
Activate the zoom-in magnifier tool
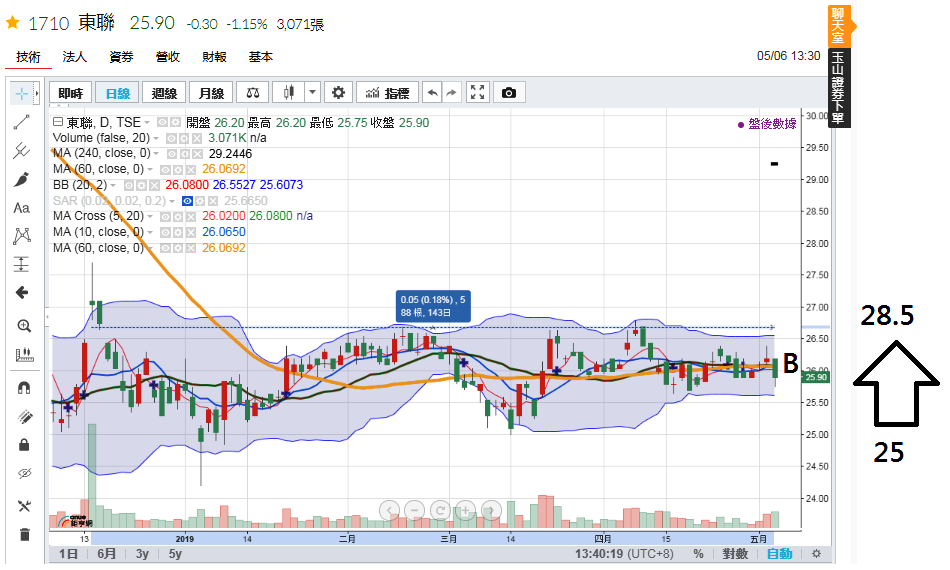coord(24,326)
